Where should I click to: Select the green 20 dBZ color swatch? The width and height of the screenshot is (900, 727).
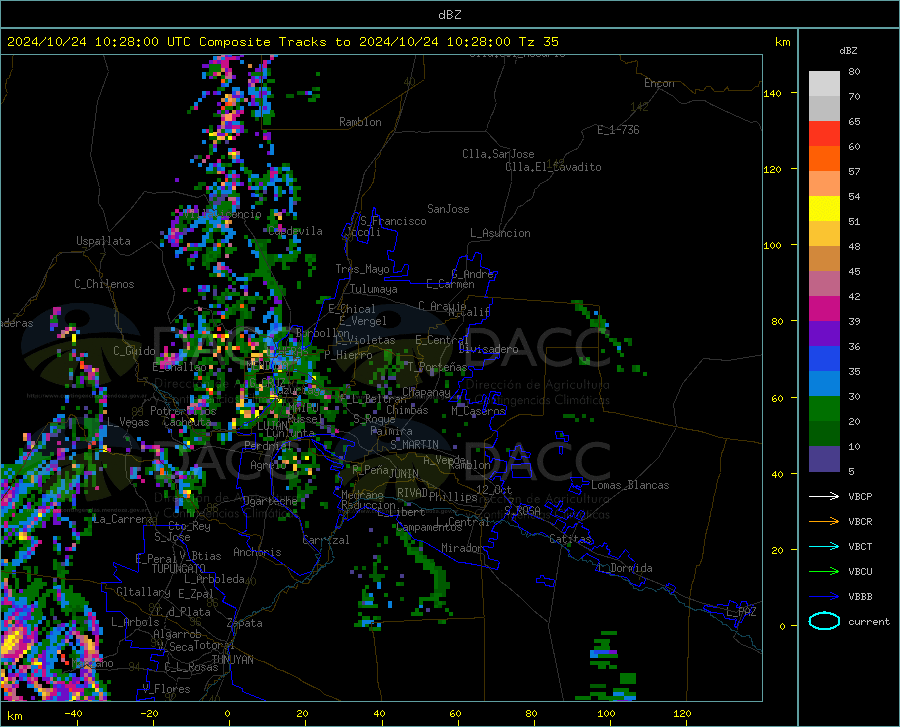(x=824, y=409)
